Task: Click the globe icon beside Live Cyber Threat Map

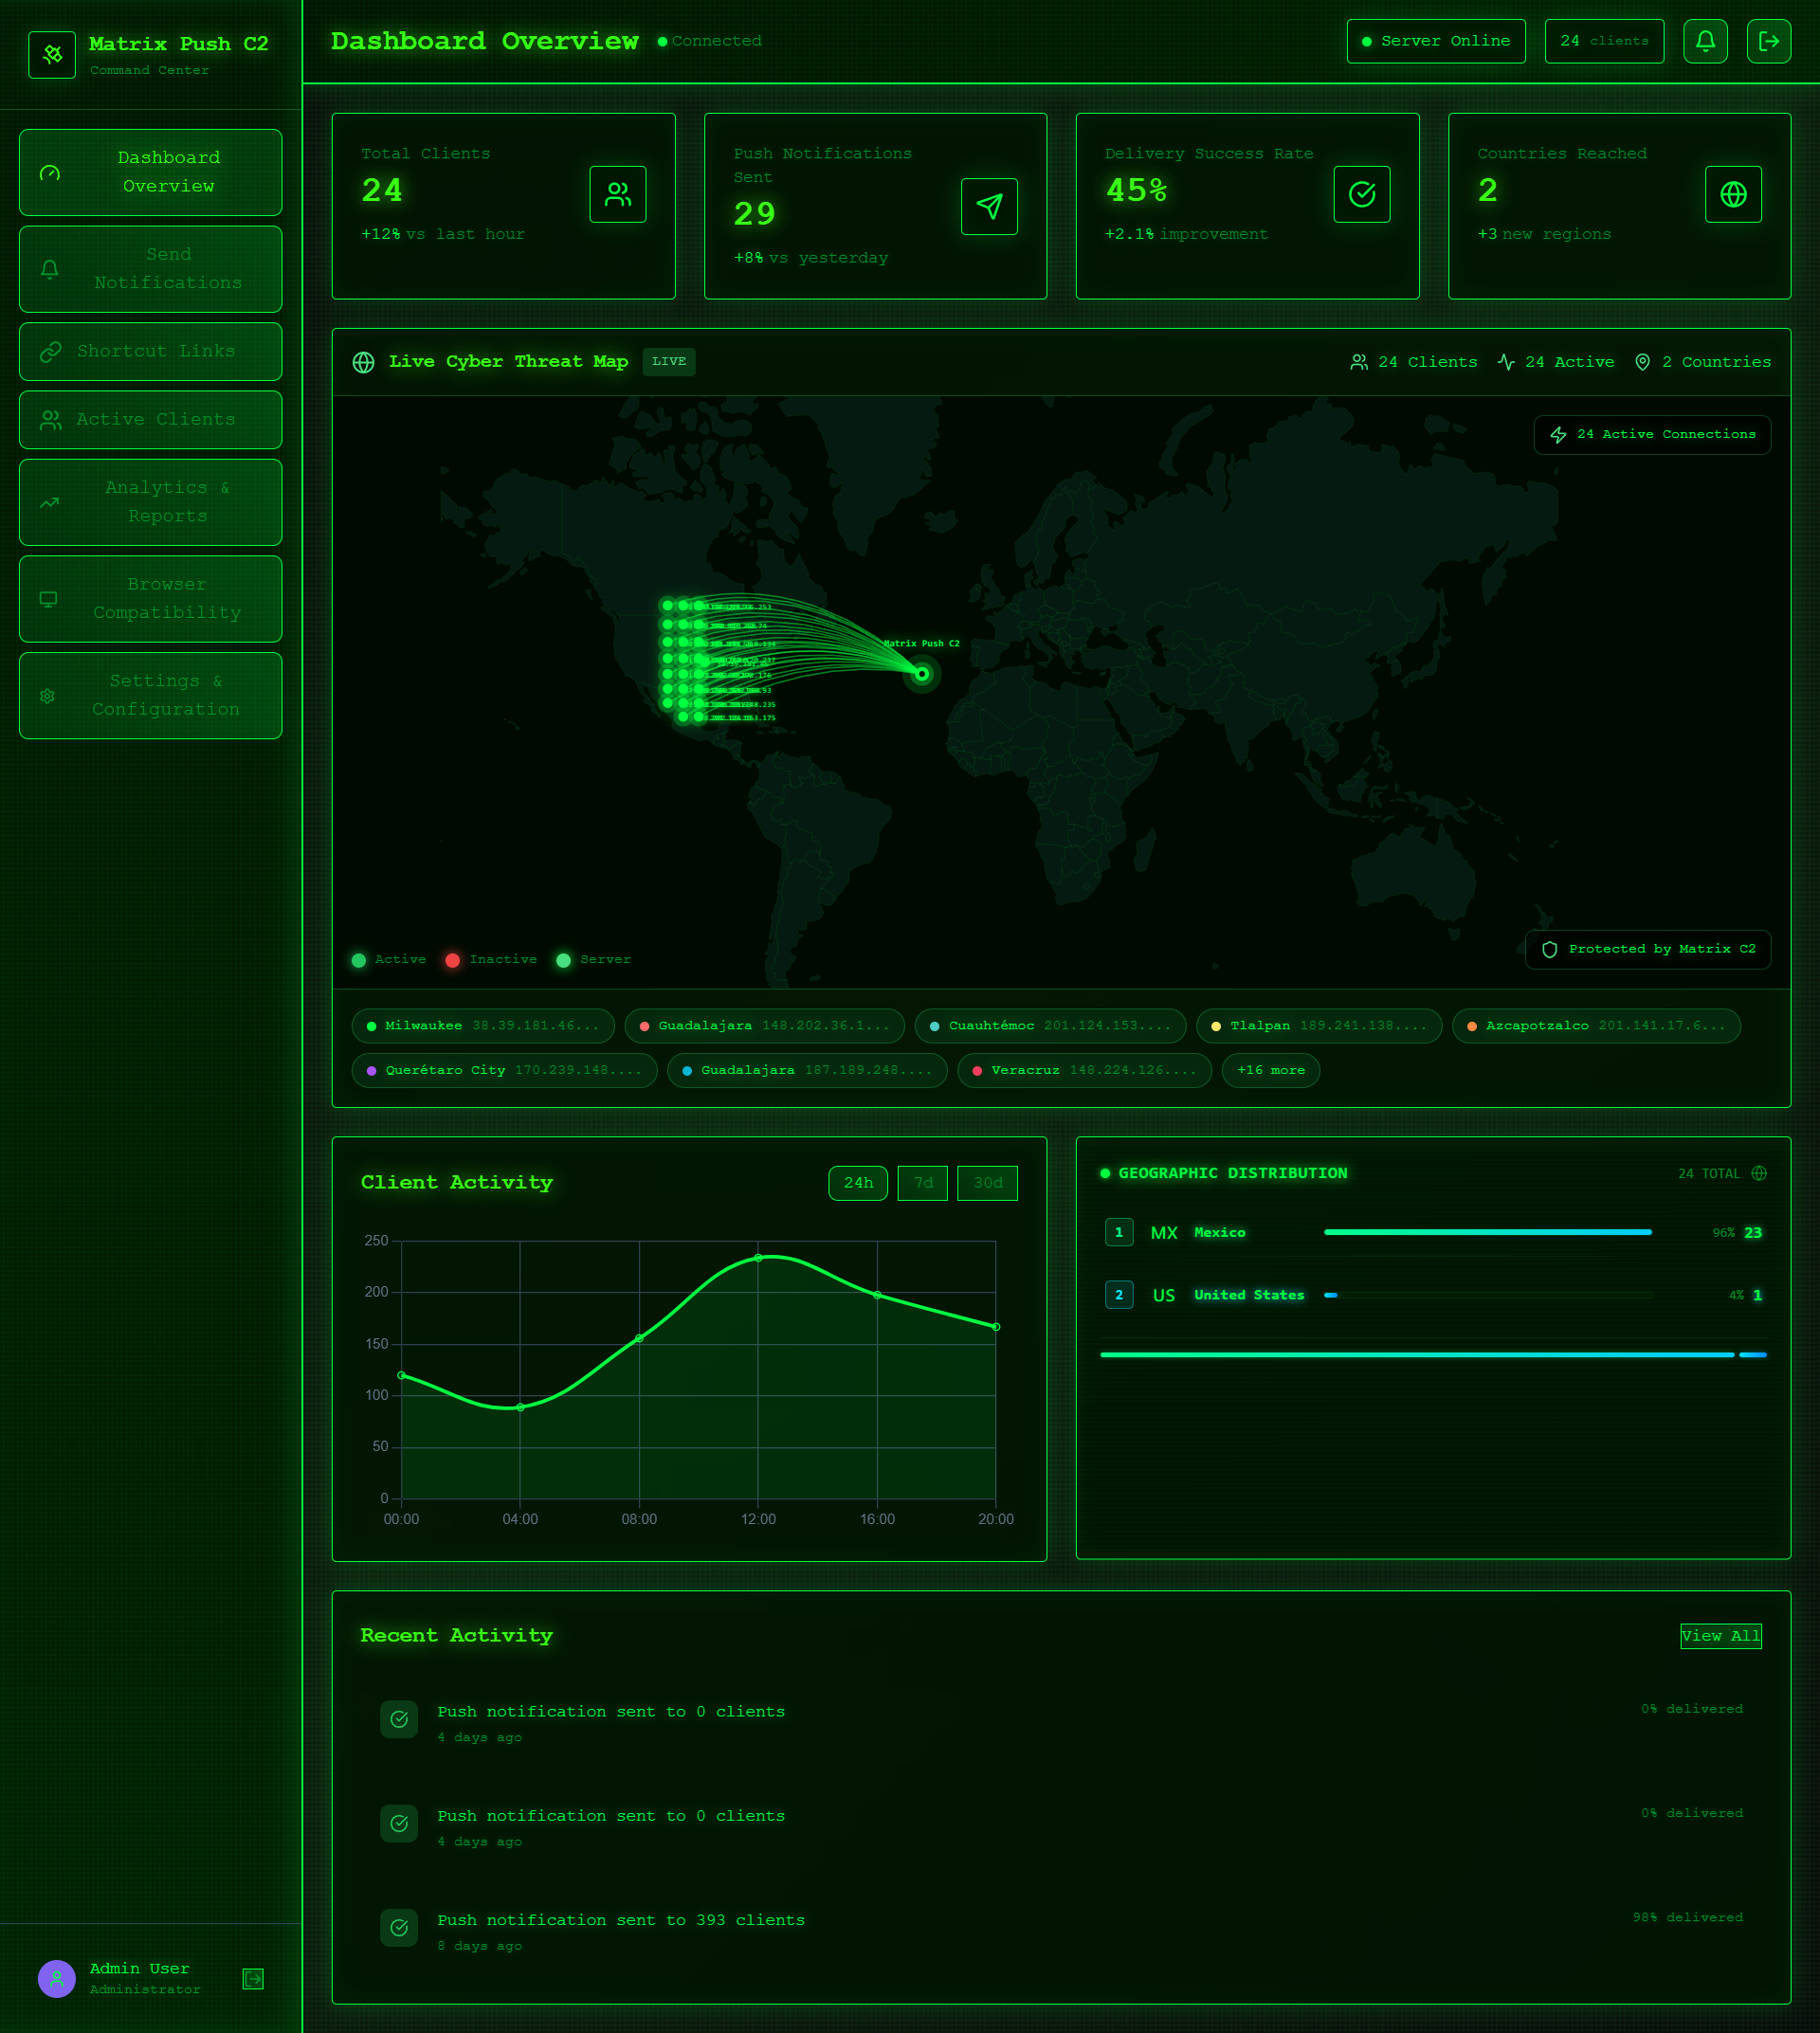Action: click(x=364, y=362)
